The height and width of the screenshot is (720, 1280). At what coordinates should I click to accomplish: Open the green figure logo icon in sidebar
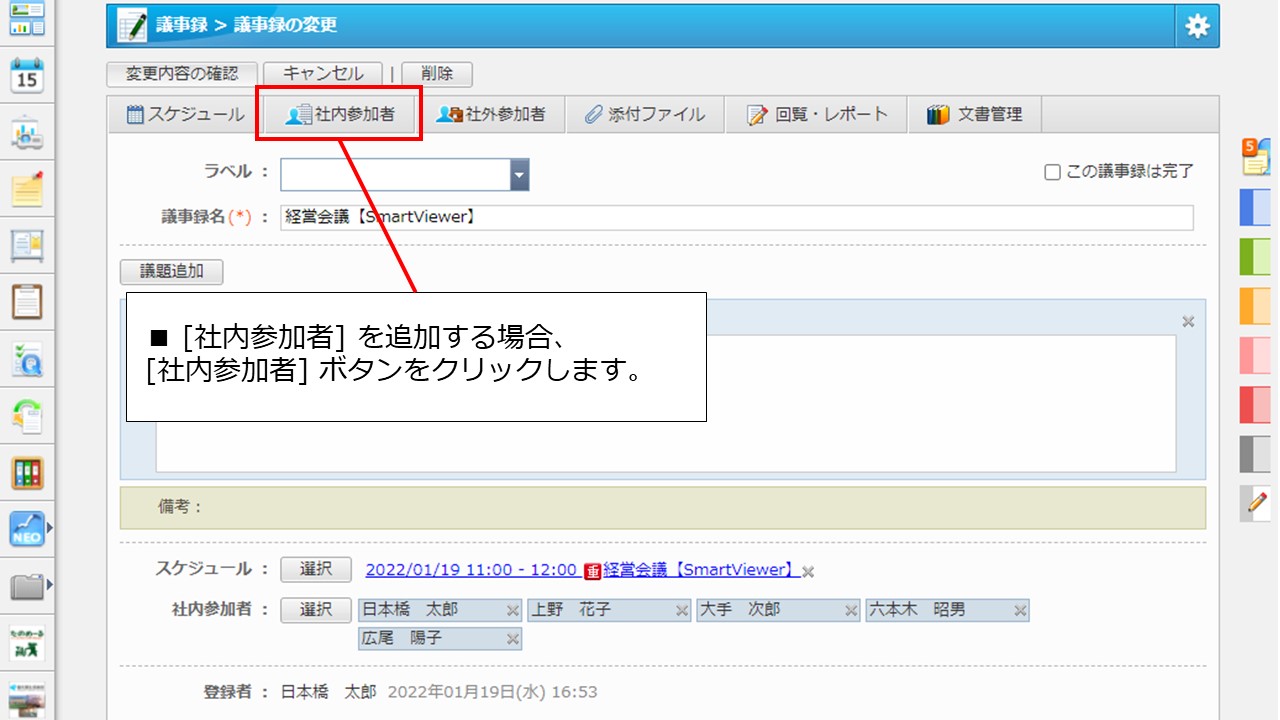click(27, 643)
